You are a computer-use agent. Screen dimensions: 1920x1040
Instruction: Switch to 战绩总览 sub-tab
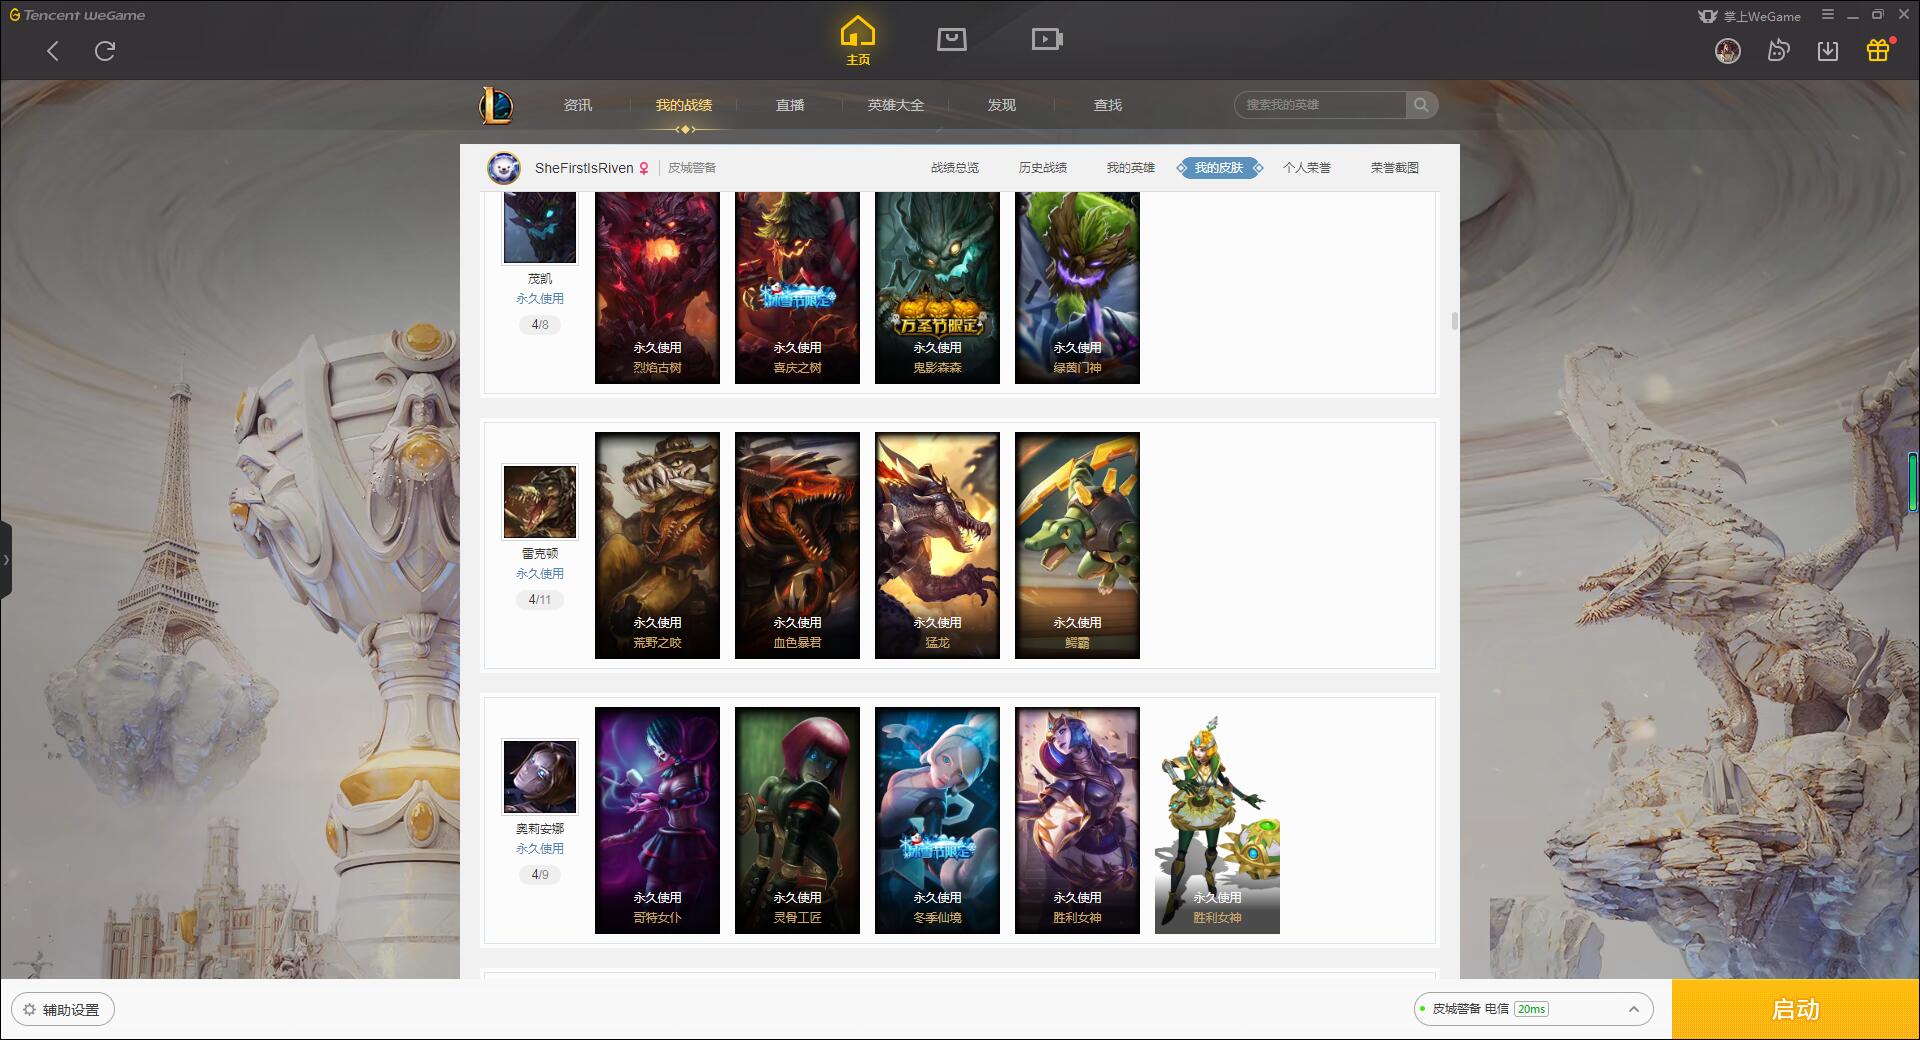(x=955, y=168)
